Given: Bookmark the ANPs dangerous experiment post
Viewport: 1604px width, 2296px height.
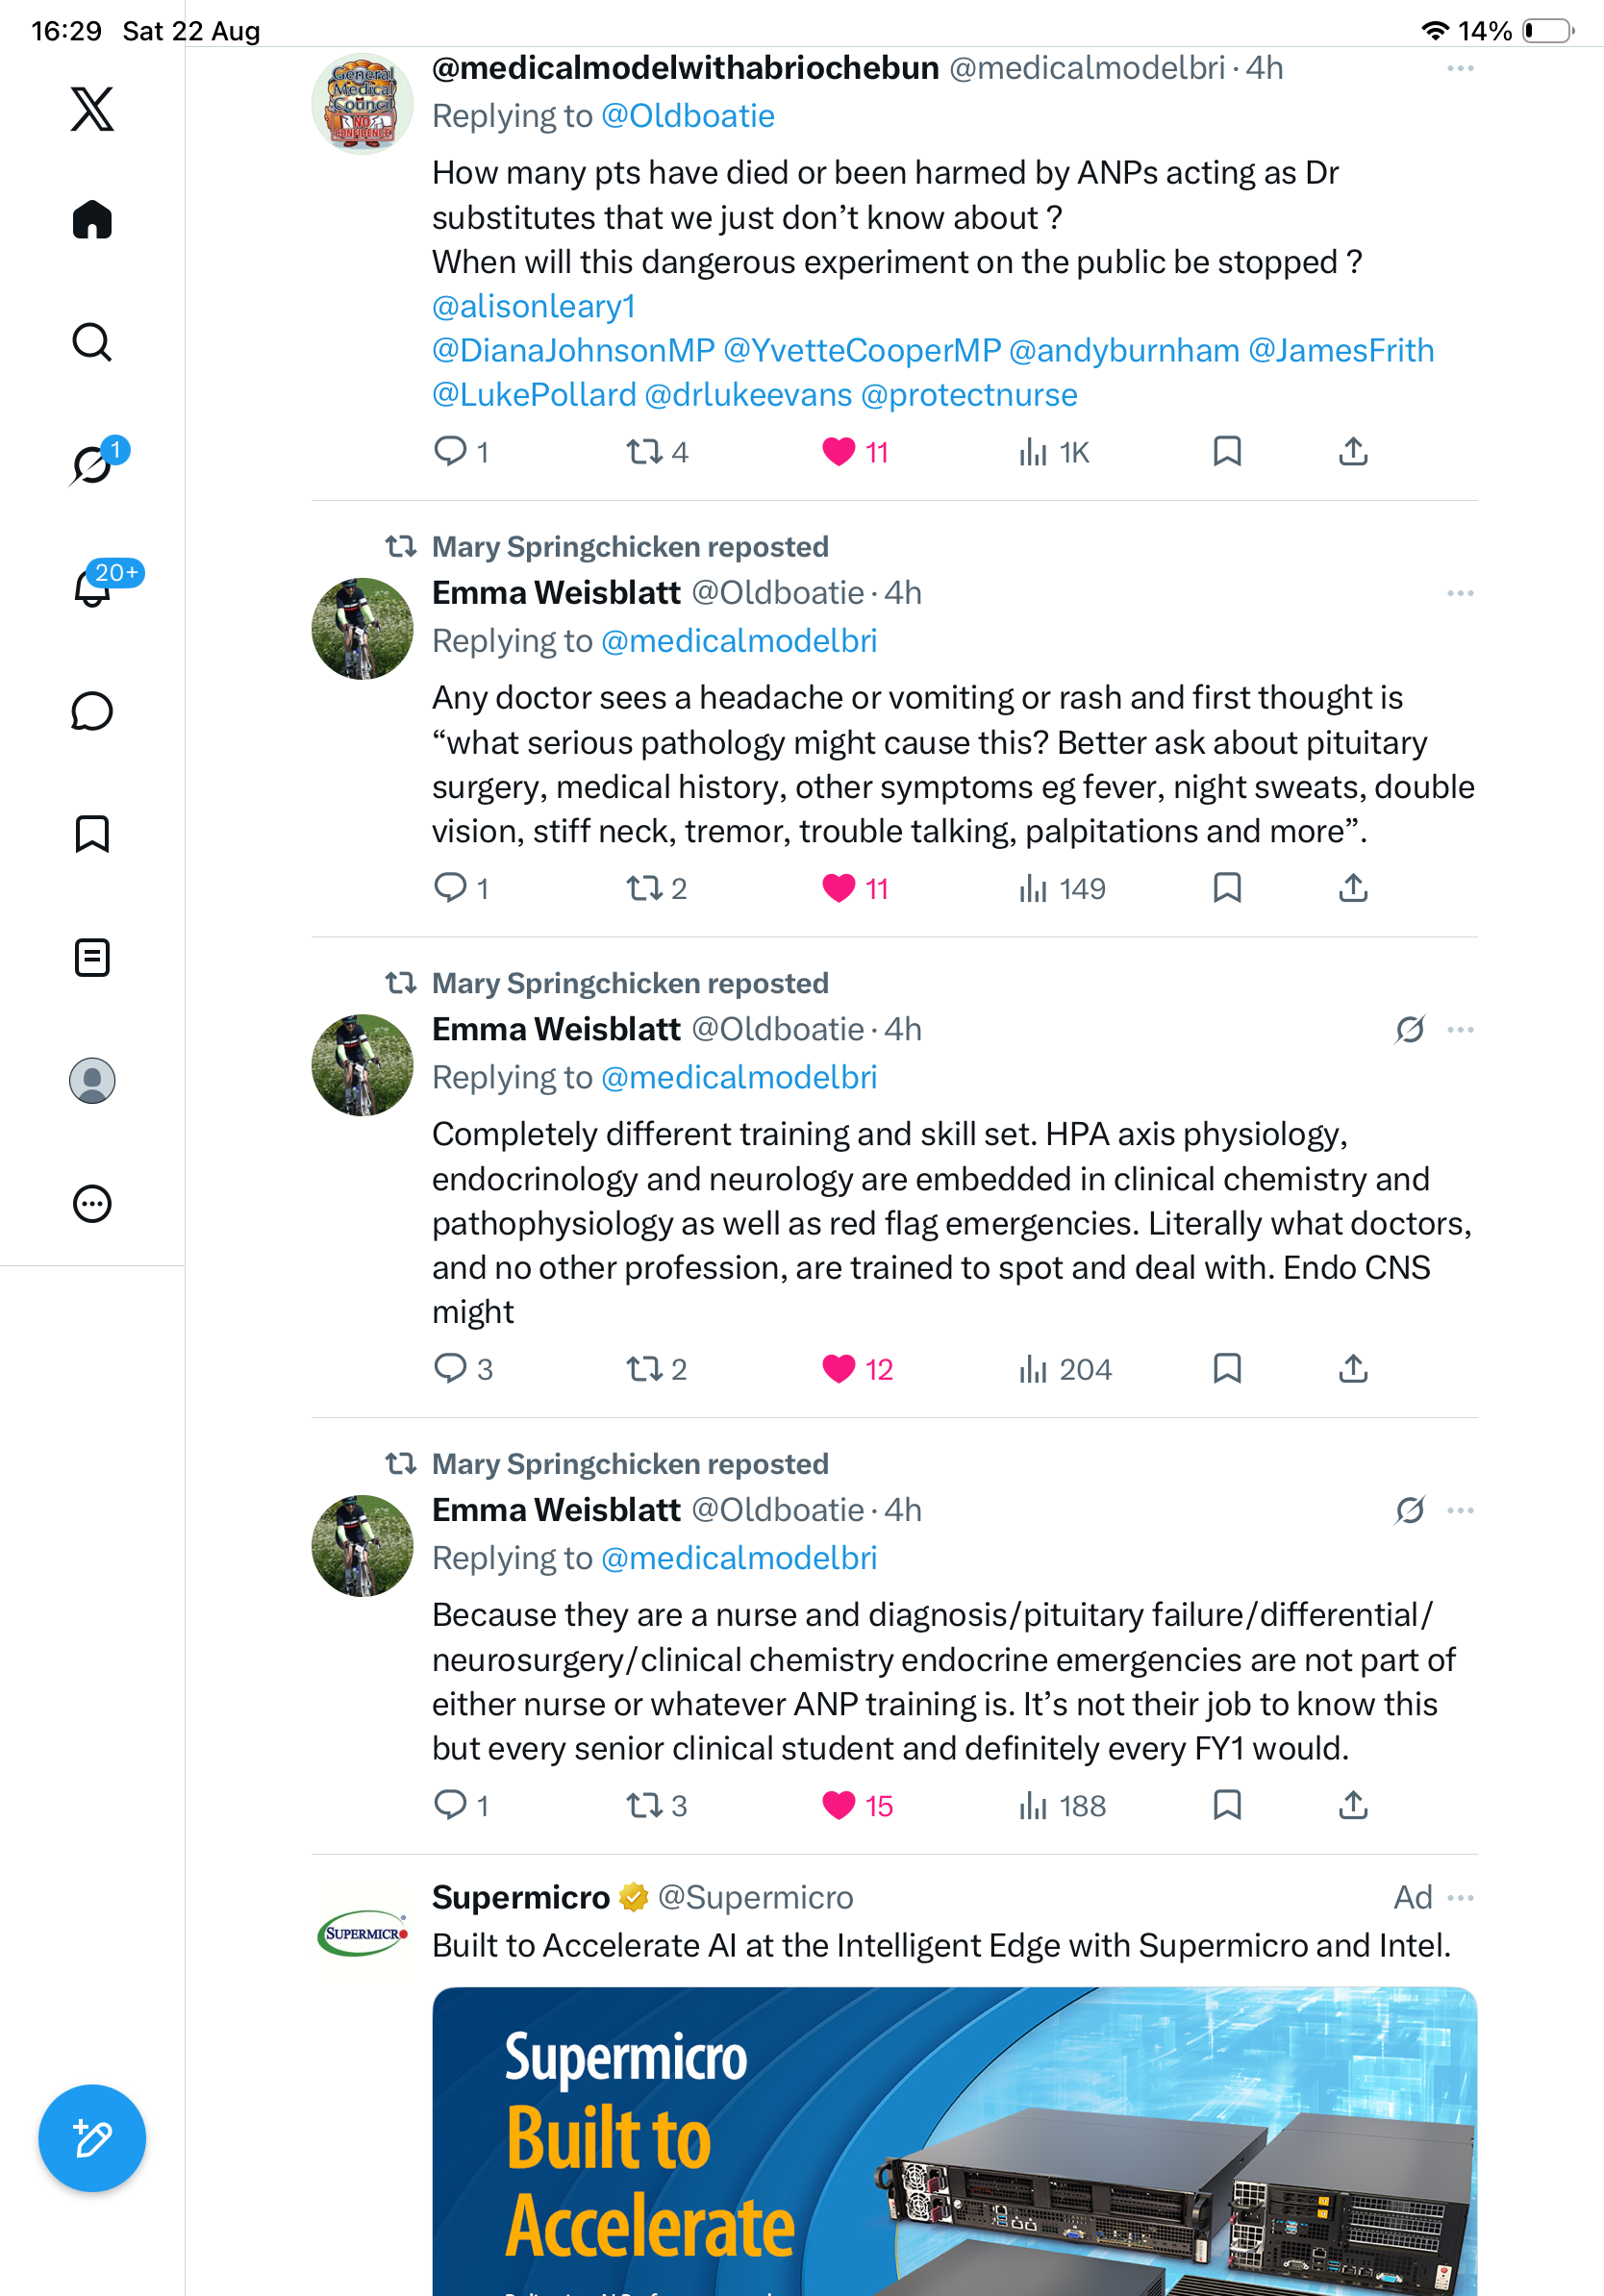Looking at the screenshot, I should pos(1227,452).
